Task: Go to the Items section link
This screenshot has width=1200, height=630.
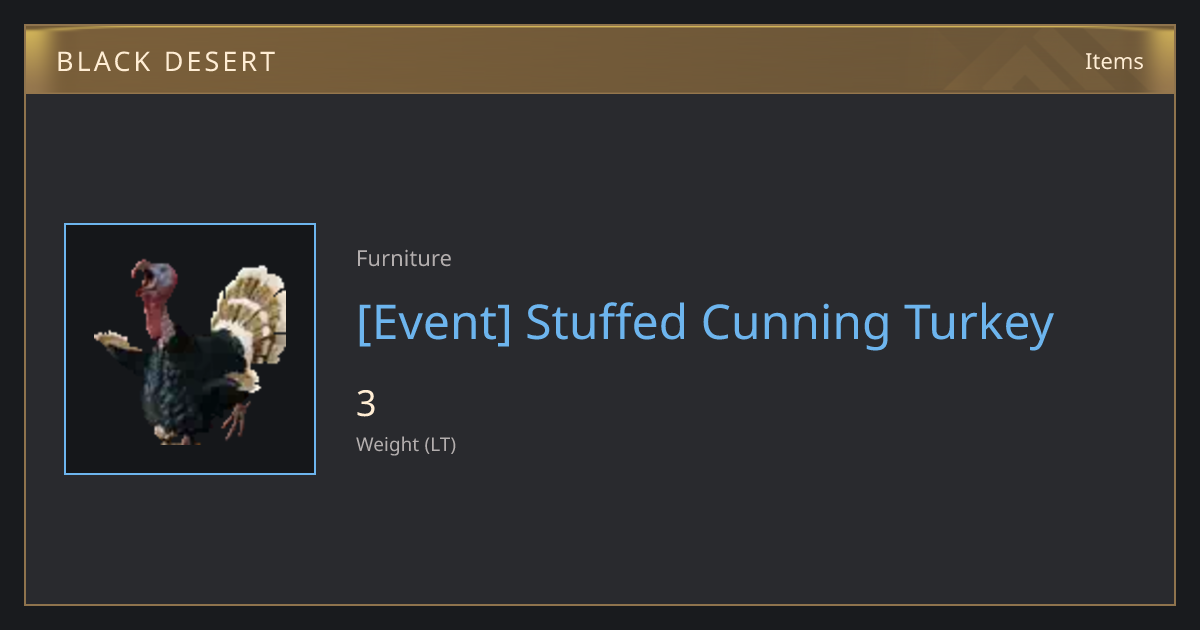Action: tap(1114, 61)
